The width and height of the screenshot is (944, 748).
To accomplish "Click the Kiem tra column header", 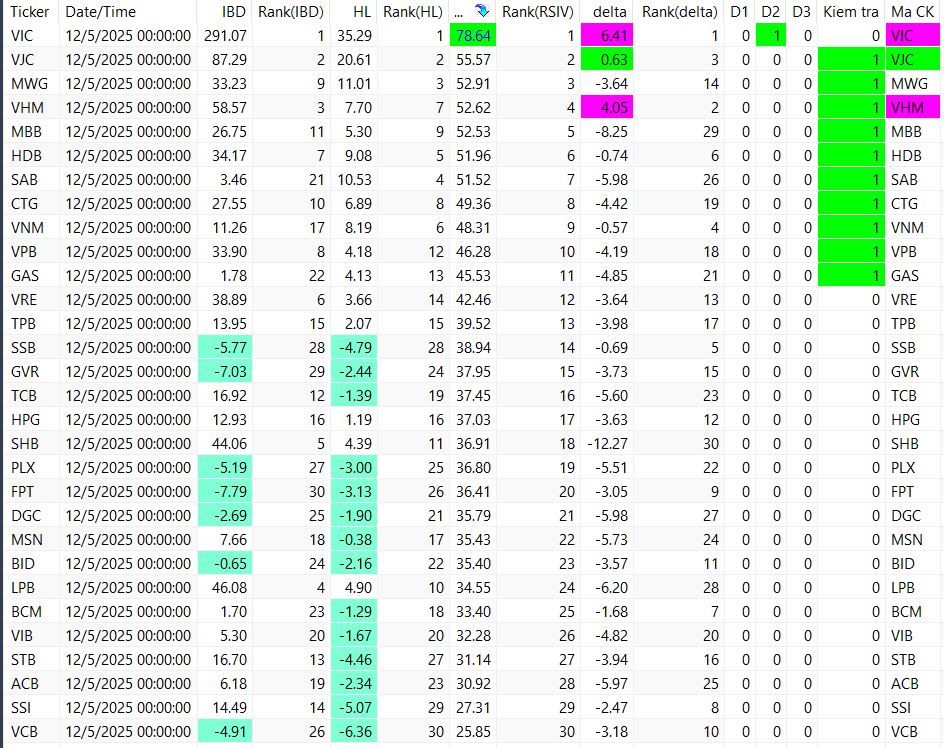I will coord(850,12).
